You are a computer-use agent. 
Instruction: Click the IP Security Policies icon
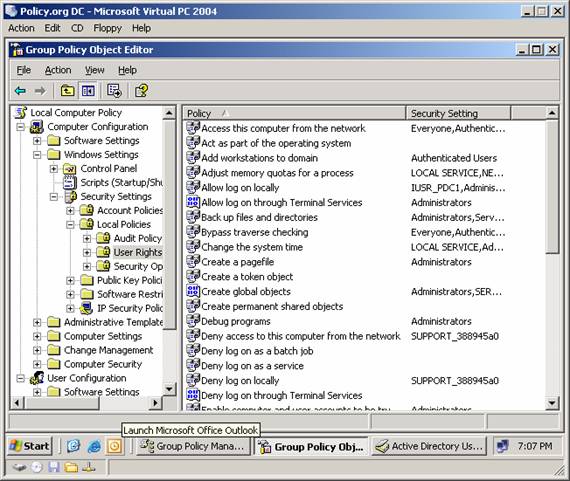87,308
